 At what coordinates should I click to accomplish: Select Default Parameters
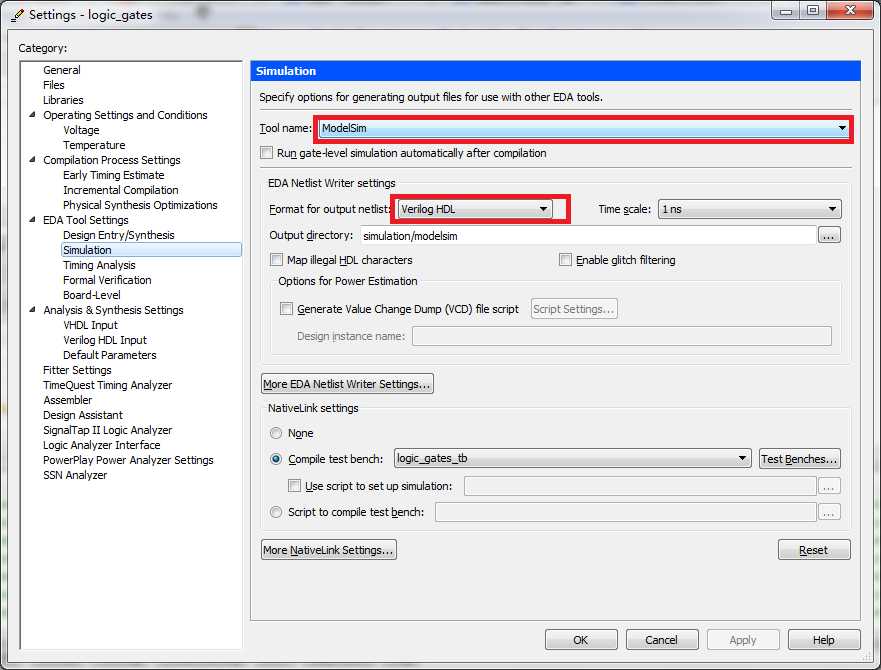coord(110,355)
